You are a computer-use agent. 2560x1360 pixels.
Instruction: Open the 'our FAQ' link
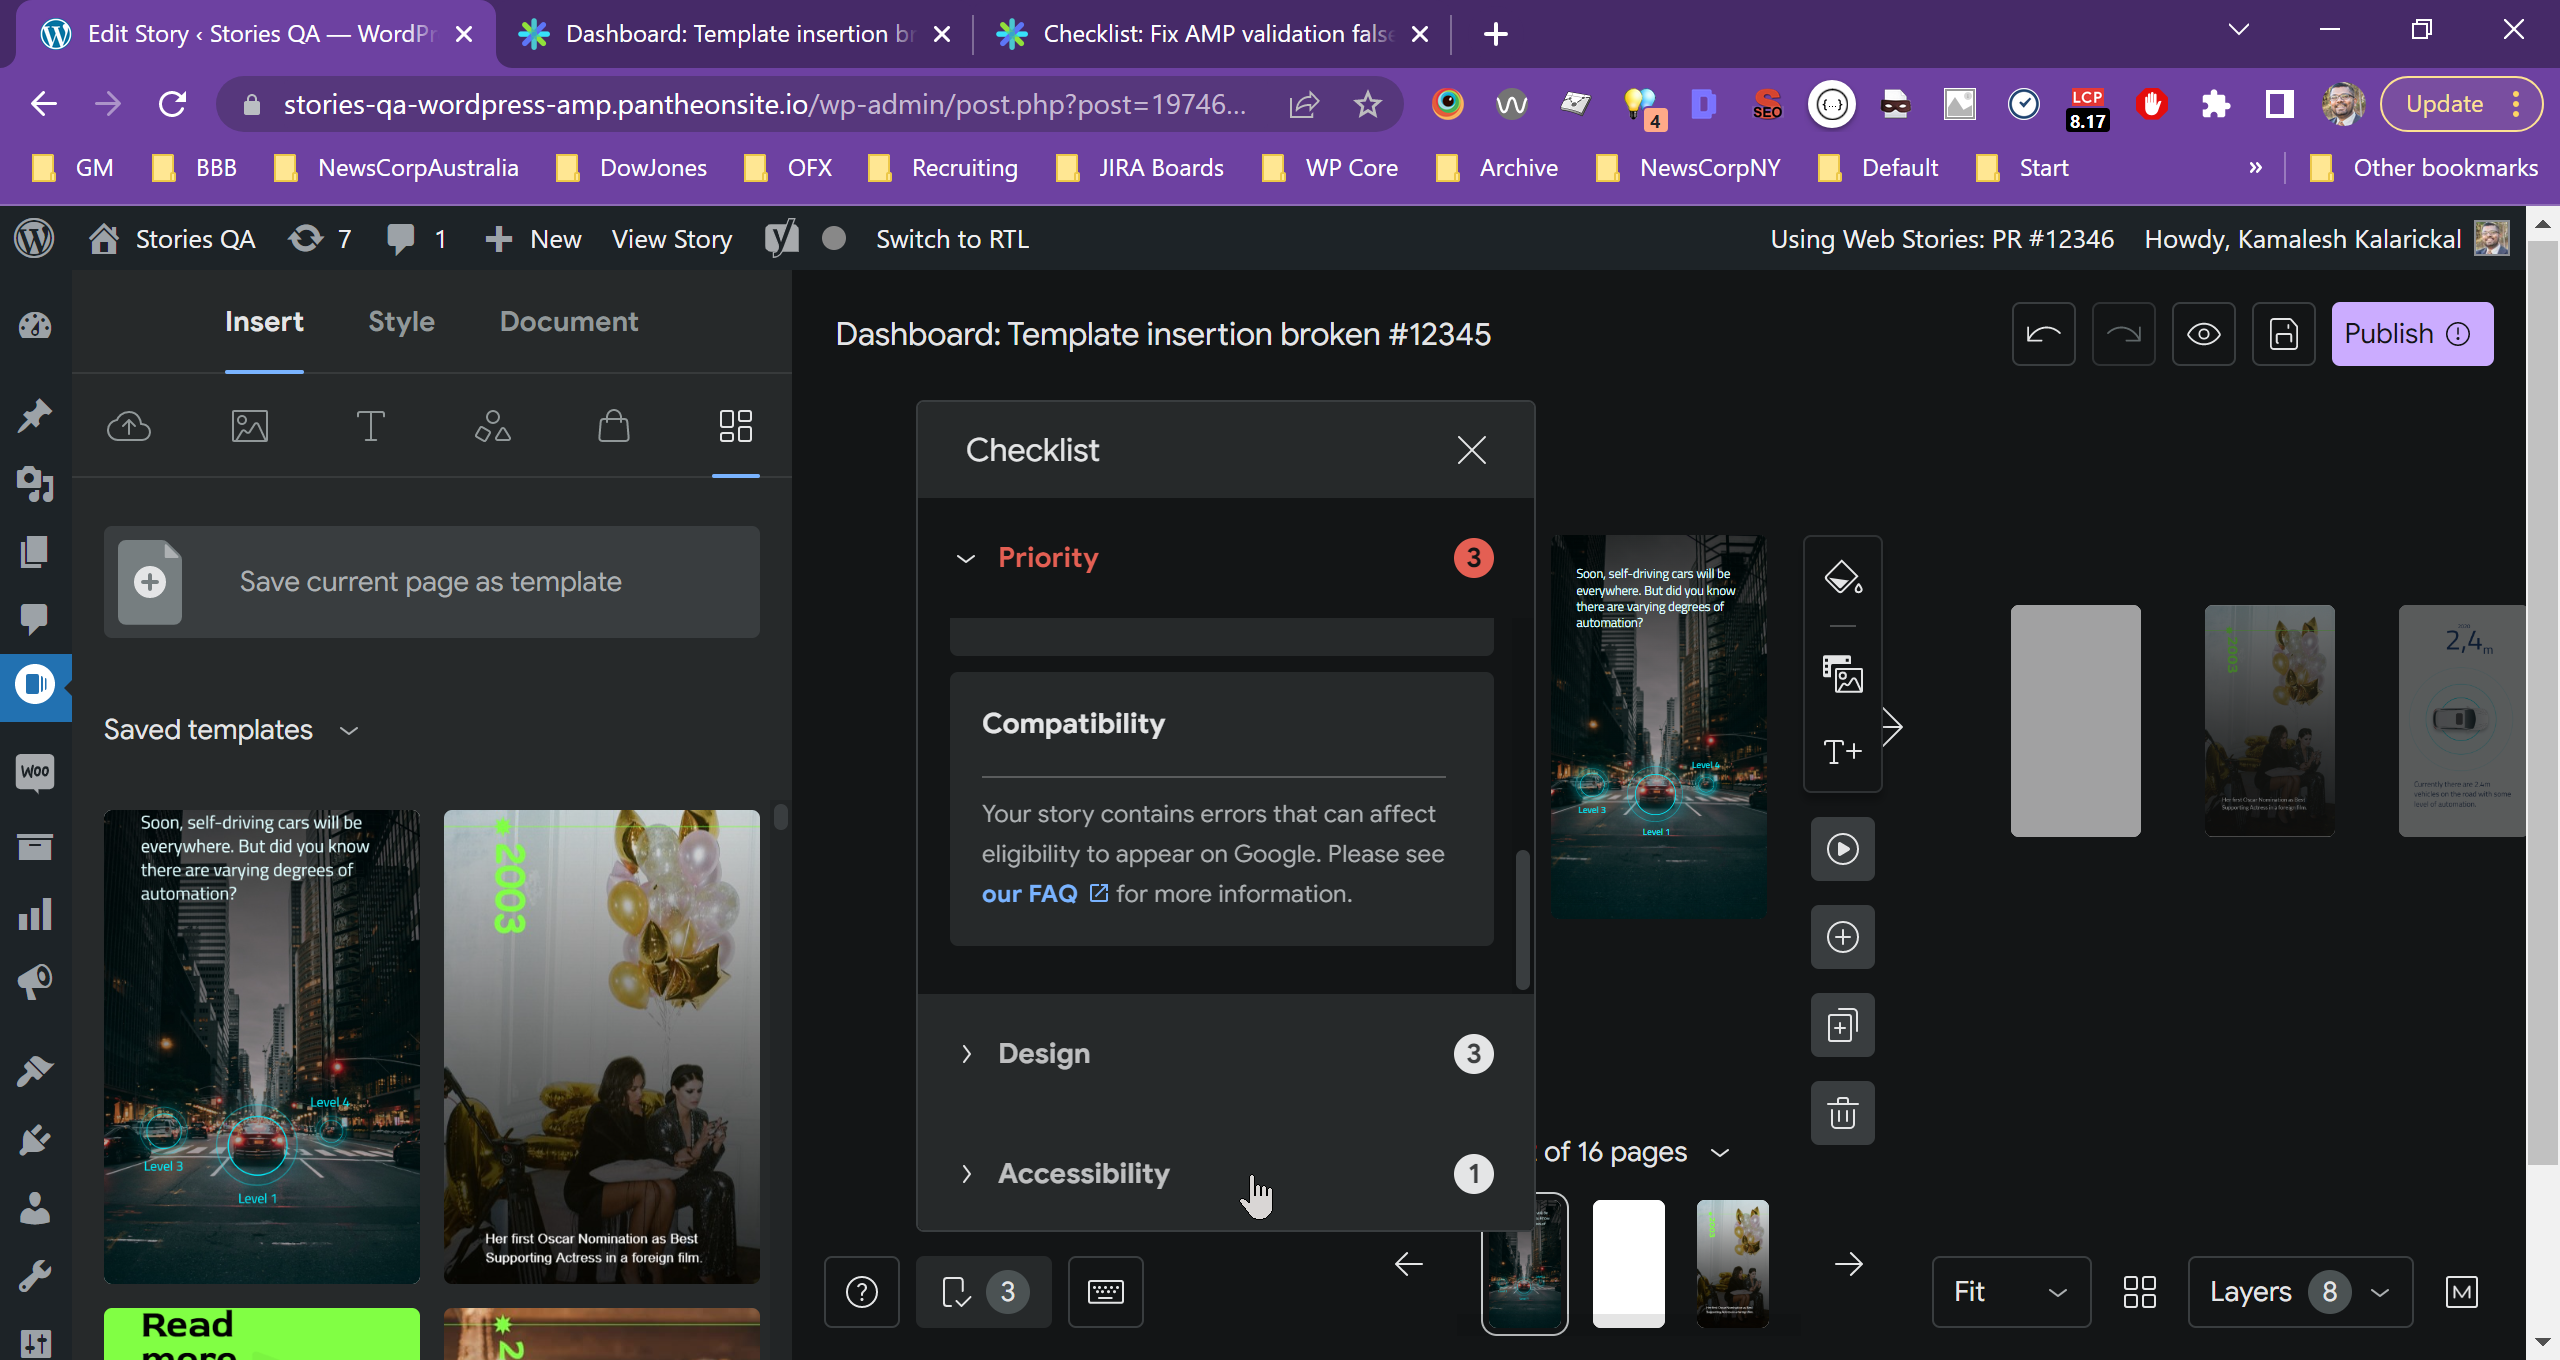[x=1044, y=894]
